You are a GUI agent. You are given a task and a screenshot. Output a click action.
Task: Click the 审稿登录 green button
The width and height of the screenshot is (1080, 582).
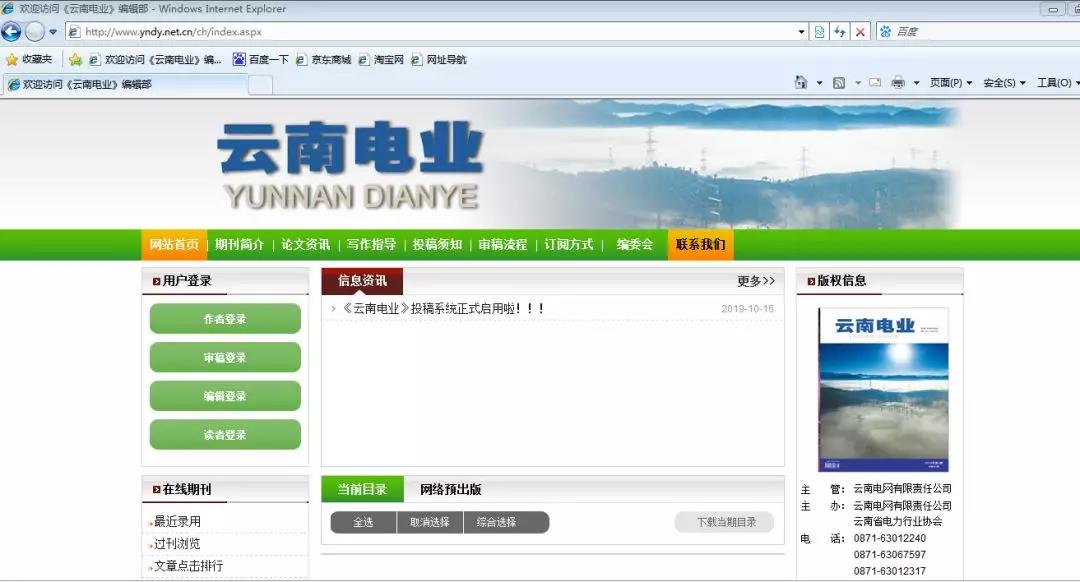[x=225, y=357]
